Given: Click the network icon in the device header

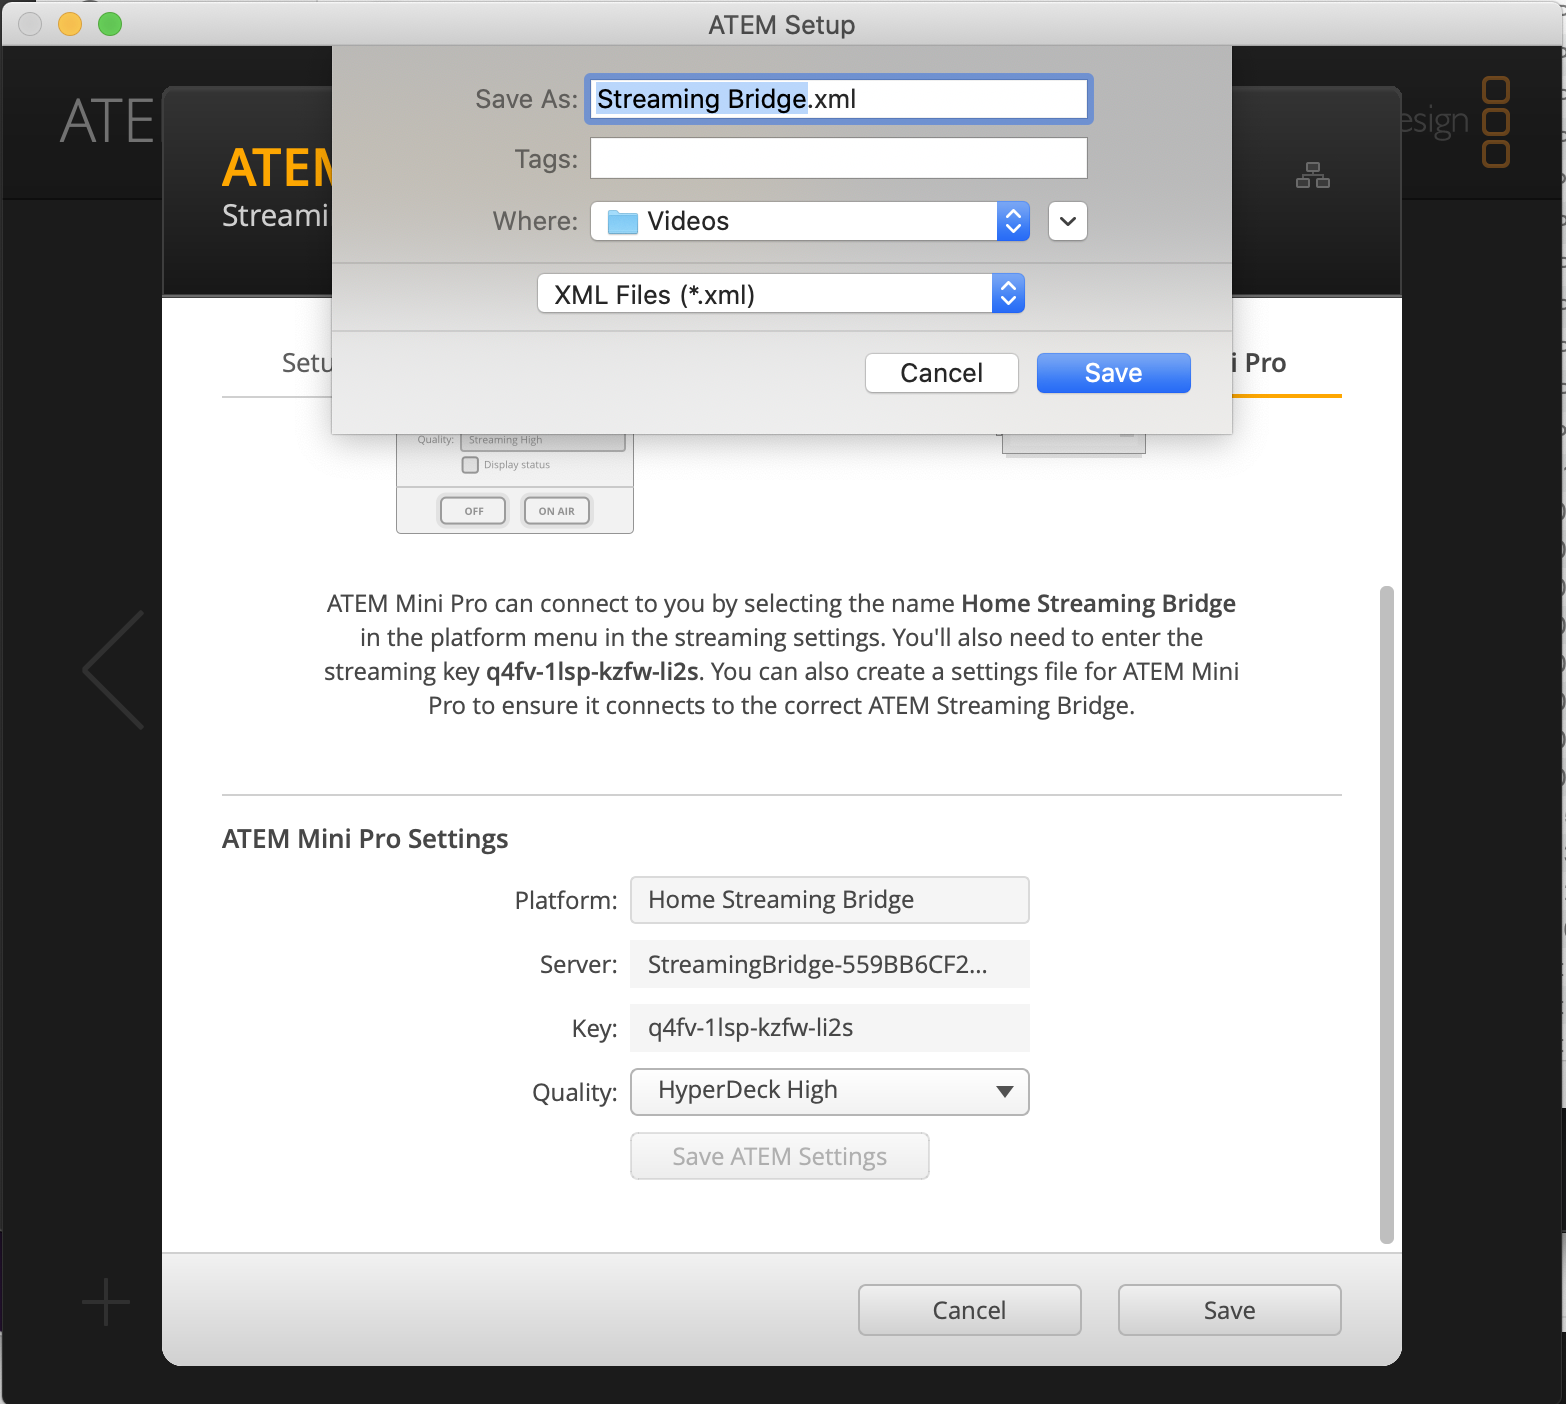Looking at the screenshot, I should point(1312,175).
